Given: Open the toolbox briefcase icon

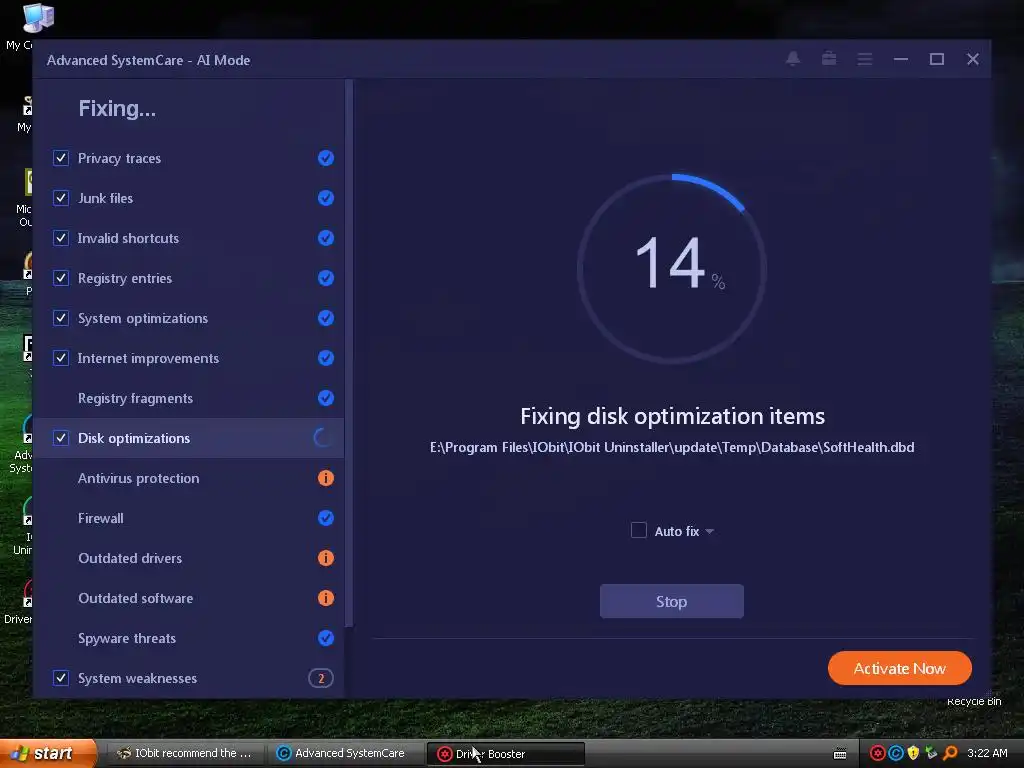Looking at the screenshot, I should point(829,59).
